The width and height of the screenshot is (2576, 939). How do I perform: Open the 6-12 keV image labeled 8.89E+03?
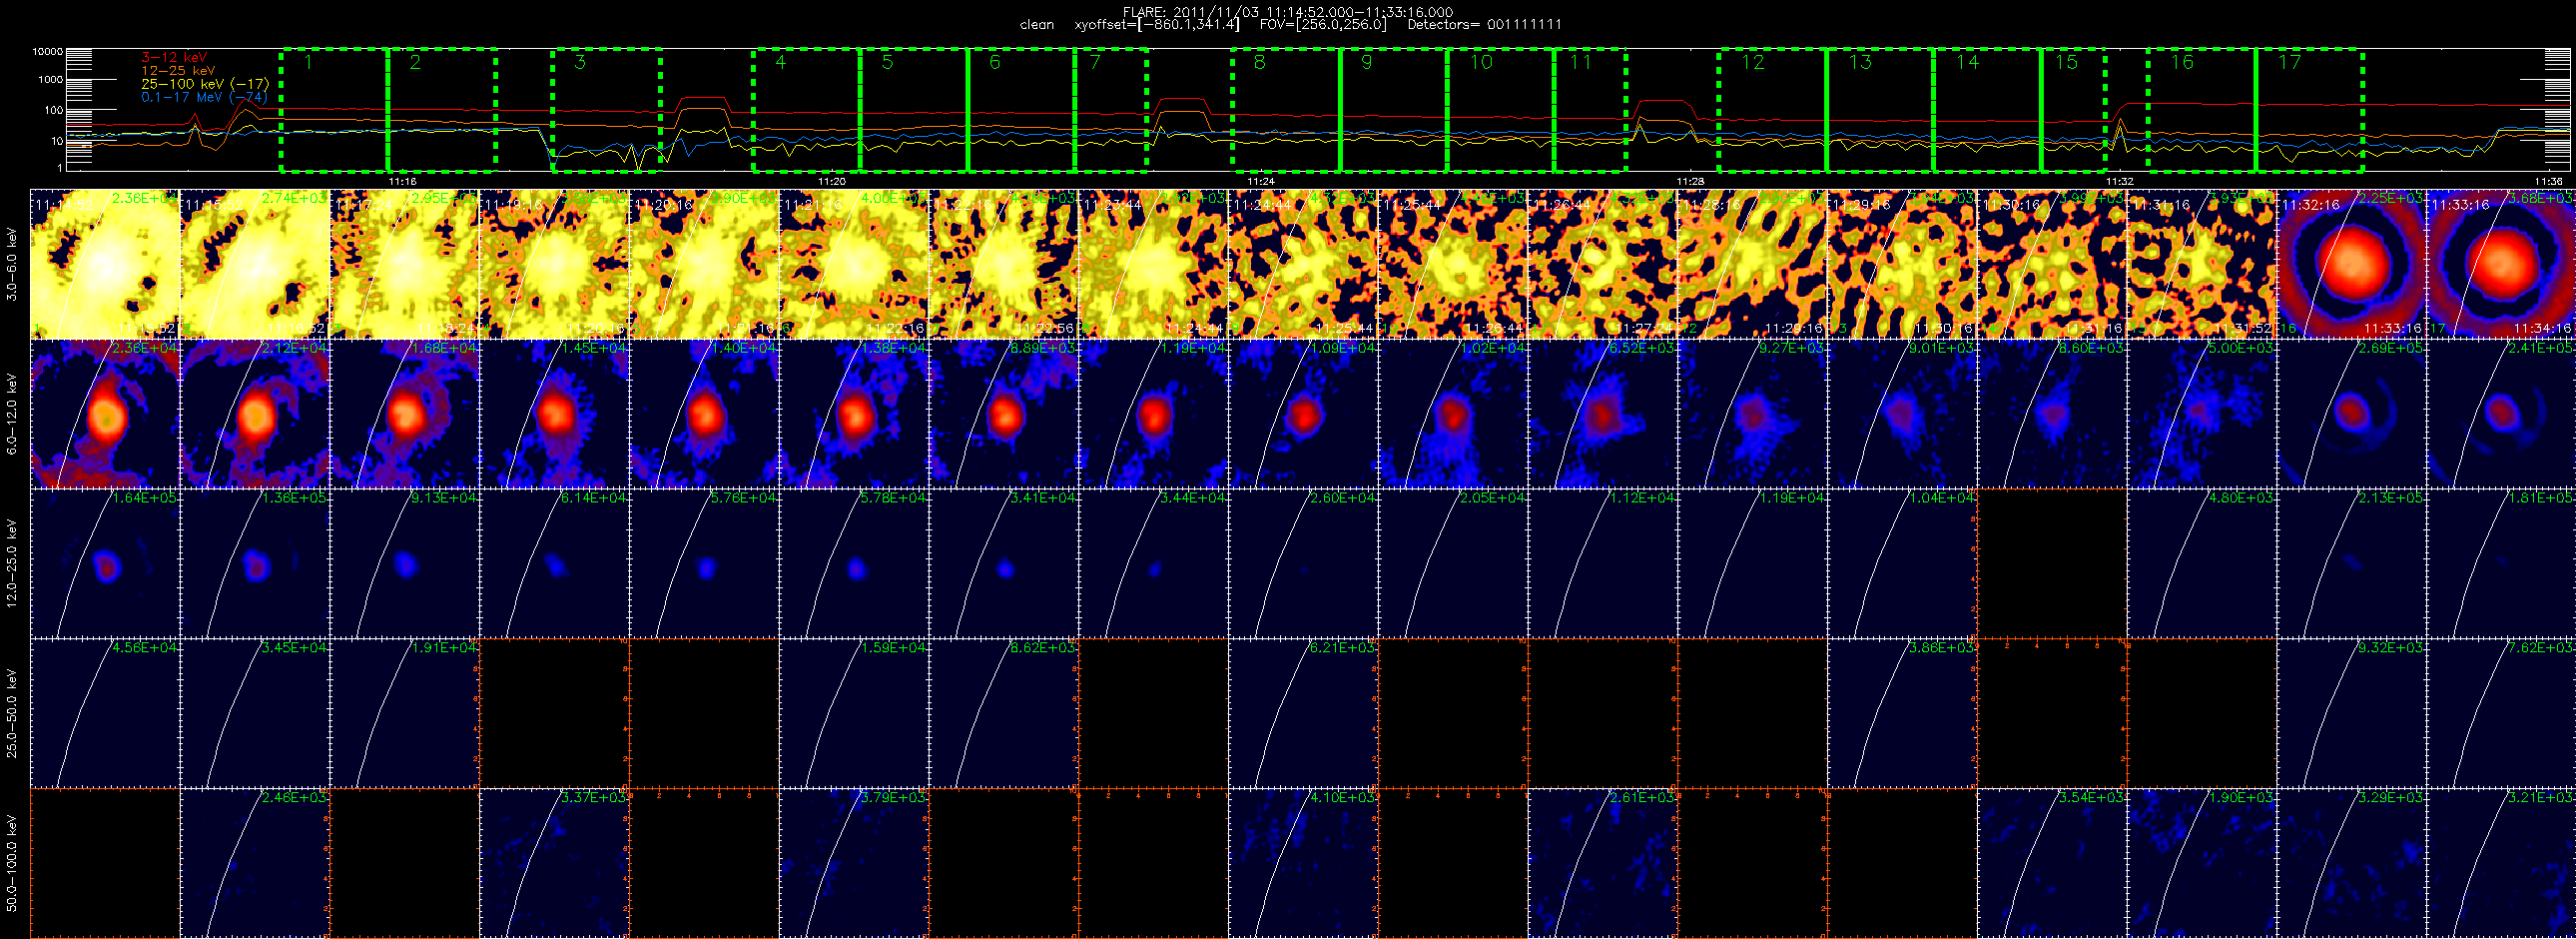1004,414
